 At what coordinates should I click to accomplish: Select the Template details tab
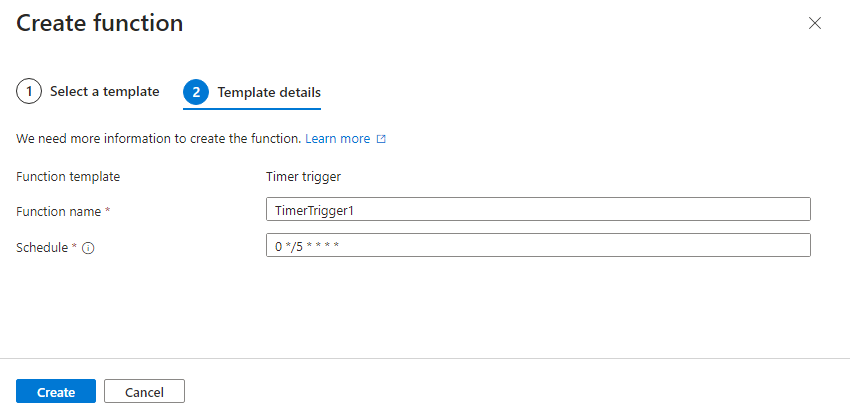pyautogui.click(x=269, y=93)
